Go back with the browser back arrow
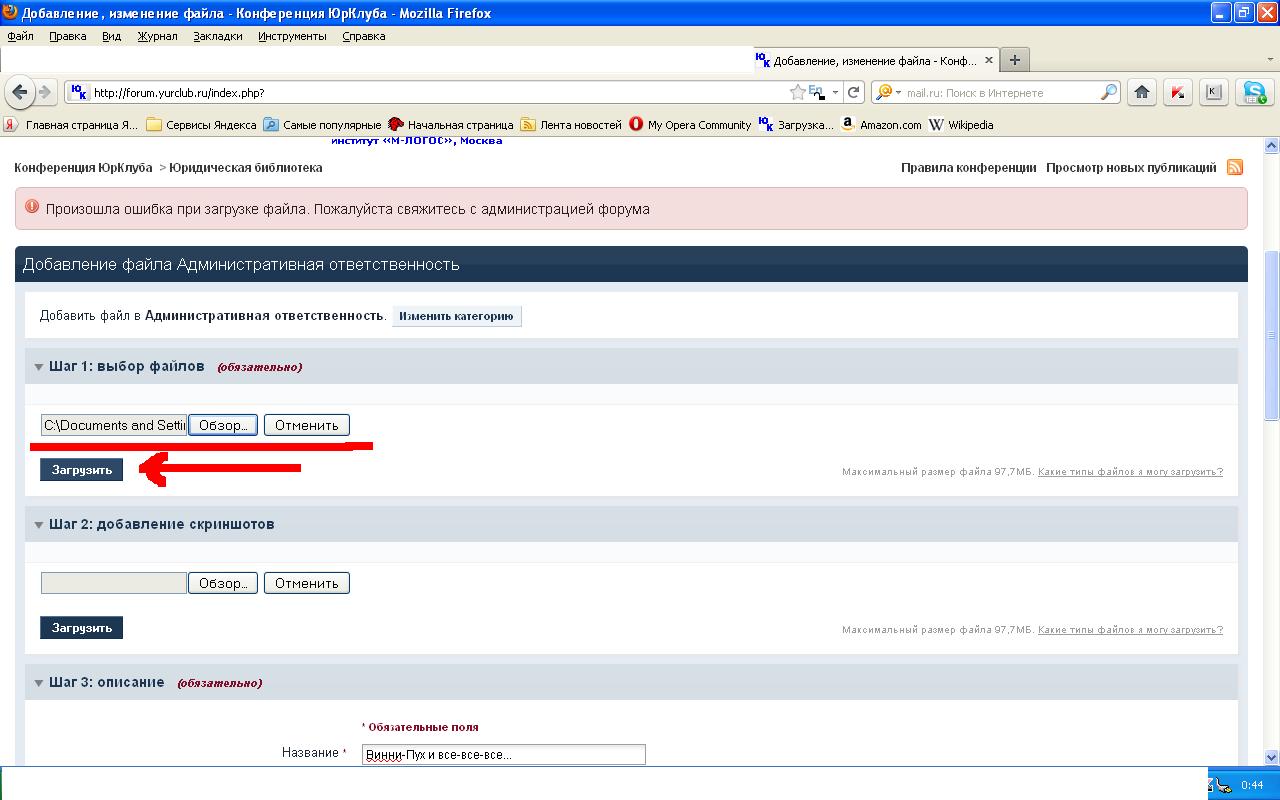The width and height of the screenshot is (1280, 800). pyautogui.click(x=20, y=92)
